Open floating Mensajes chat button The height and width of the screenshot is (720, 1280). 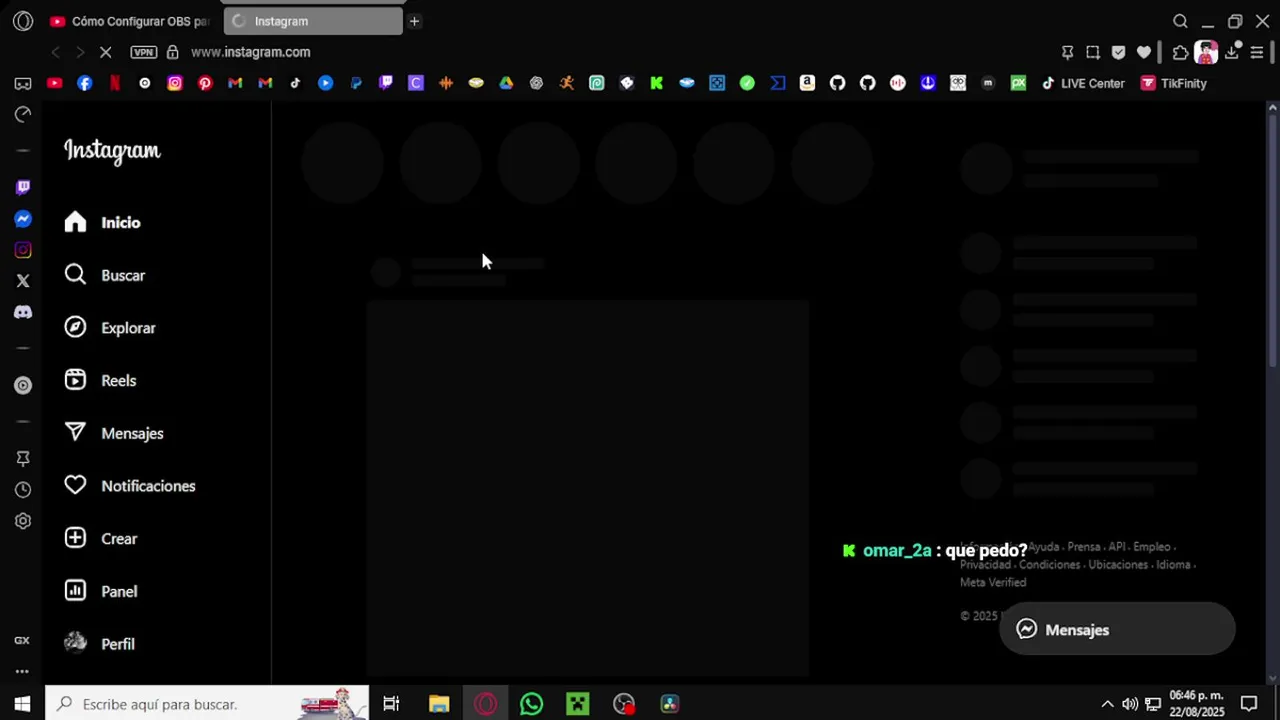[x=1117, y=629]
